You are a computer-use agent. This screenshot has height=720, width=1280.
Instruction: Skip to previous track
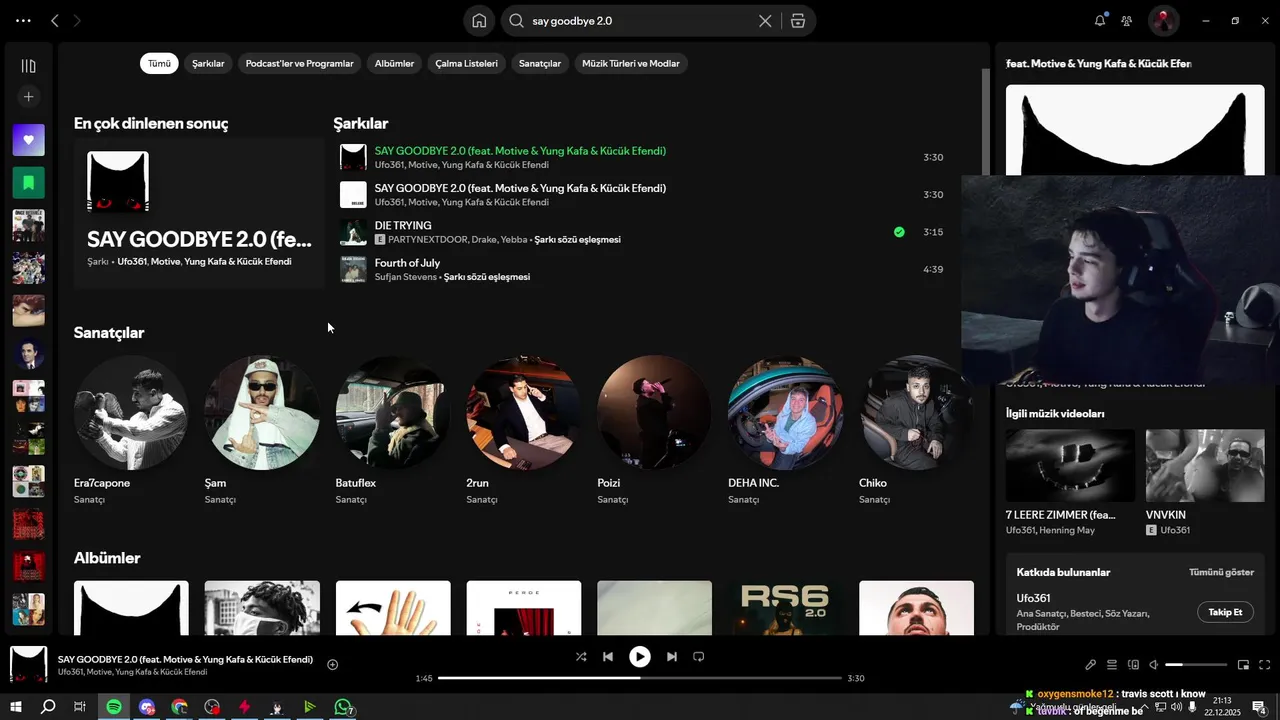click(x=608, y=657)
